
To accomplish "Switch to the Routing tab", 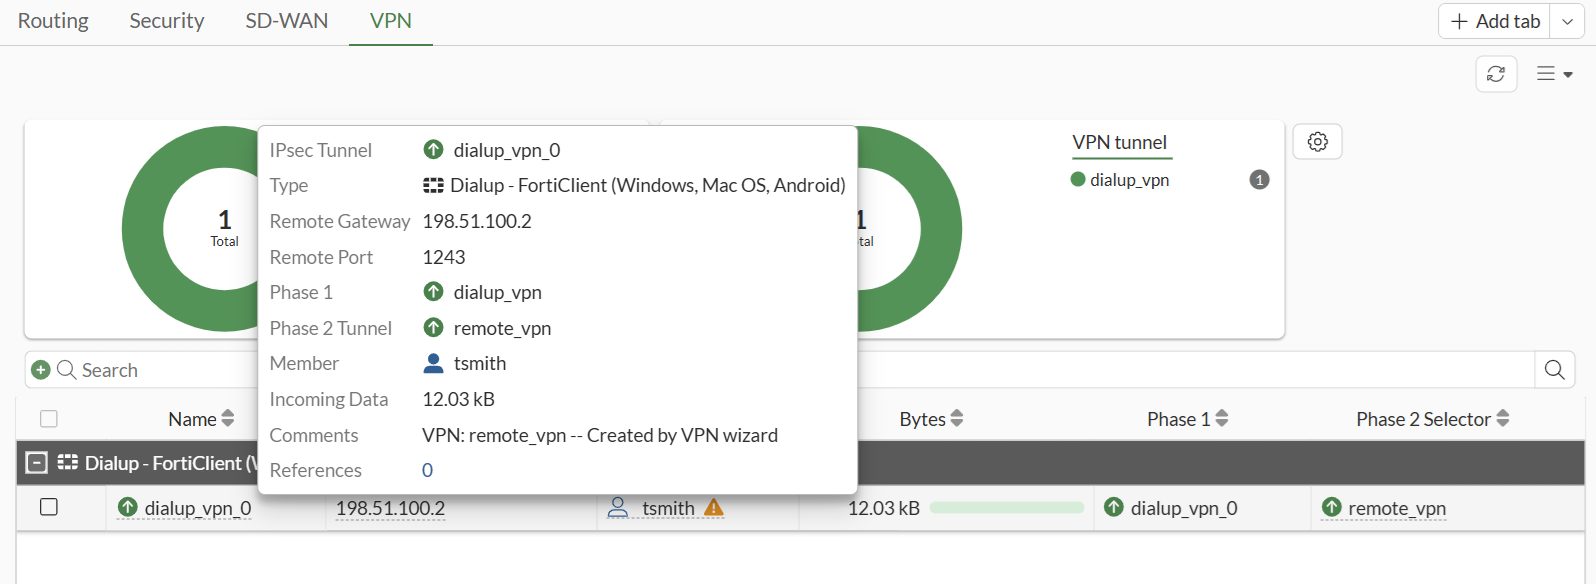I will tap(53, 21).
